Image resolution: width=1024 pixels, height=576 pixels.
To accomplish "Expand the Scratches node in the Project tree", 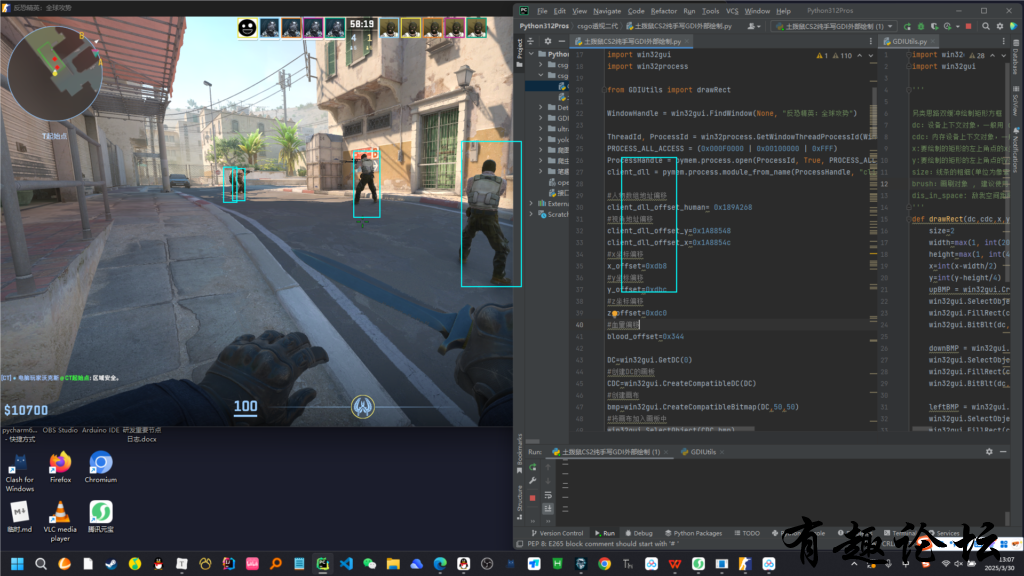I will point(532,214).
